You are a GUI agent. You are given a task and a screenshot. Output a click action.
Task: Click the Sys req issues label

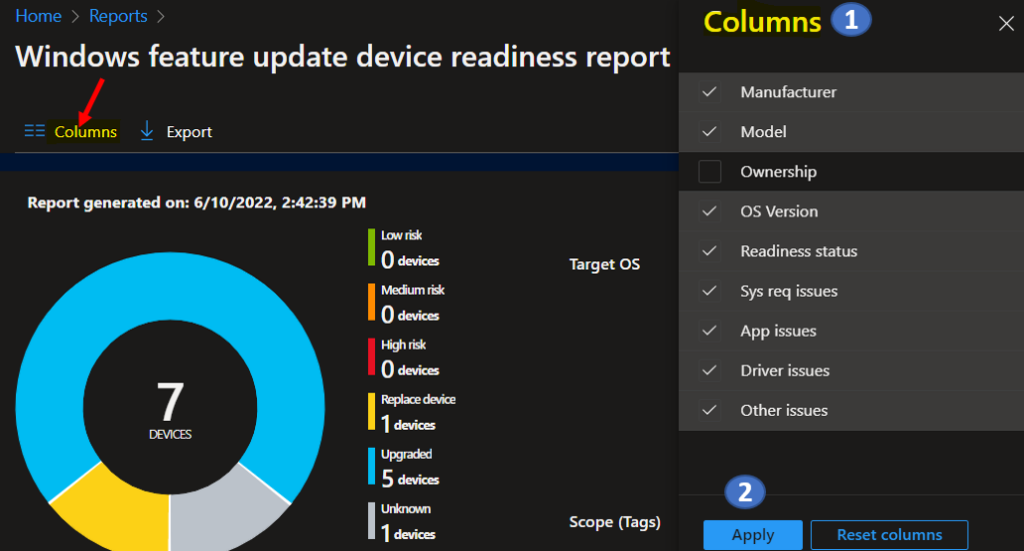point(789,291)
